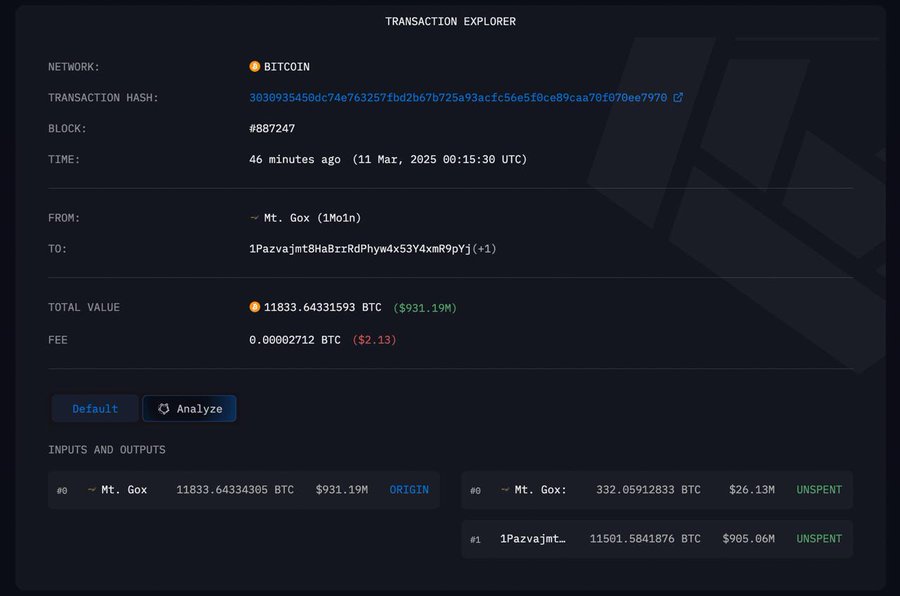Click the Bitcoin network icon beside NETWORK
900x596 pixels.
255,66
